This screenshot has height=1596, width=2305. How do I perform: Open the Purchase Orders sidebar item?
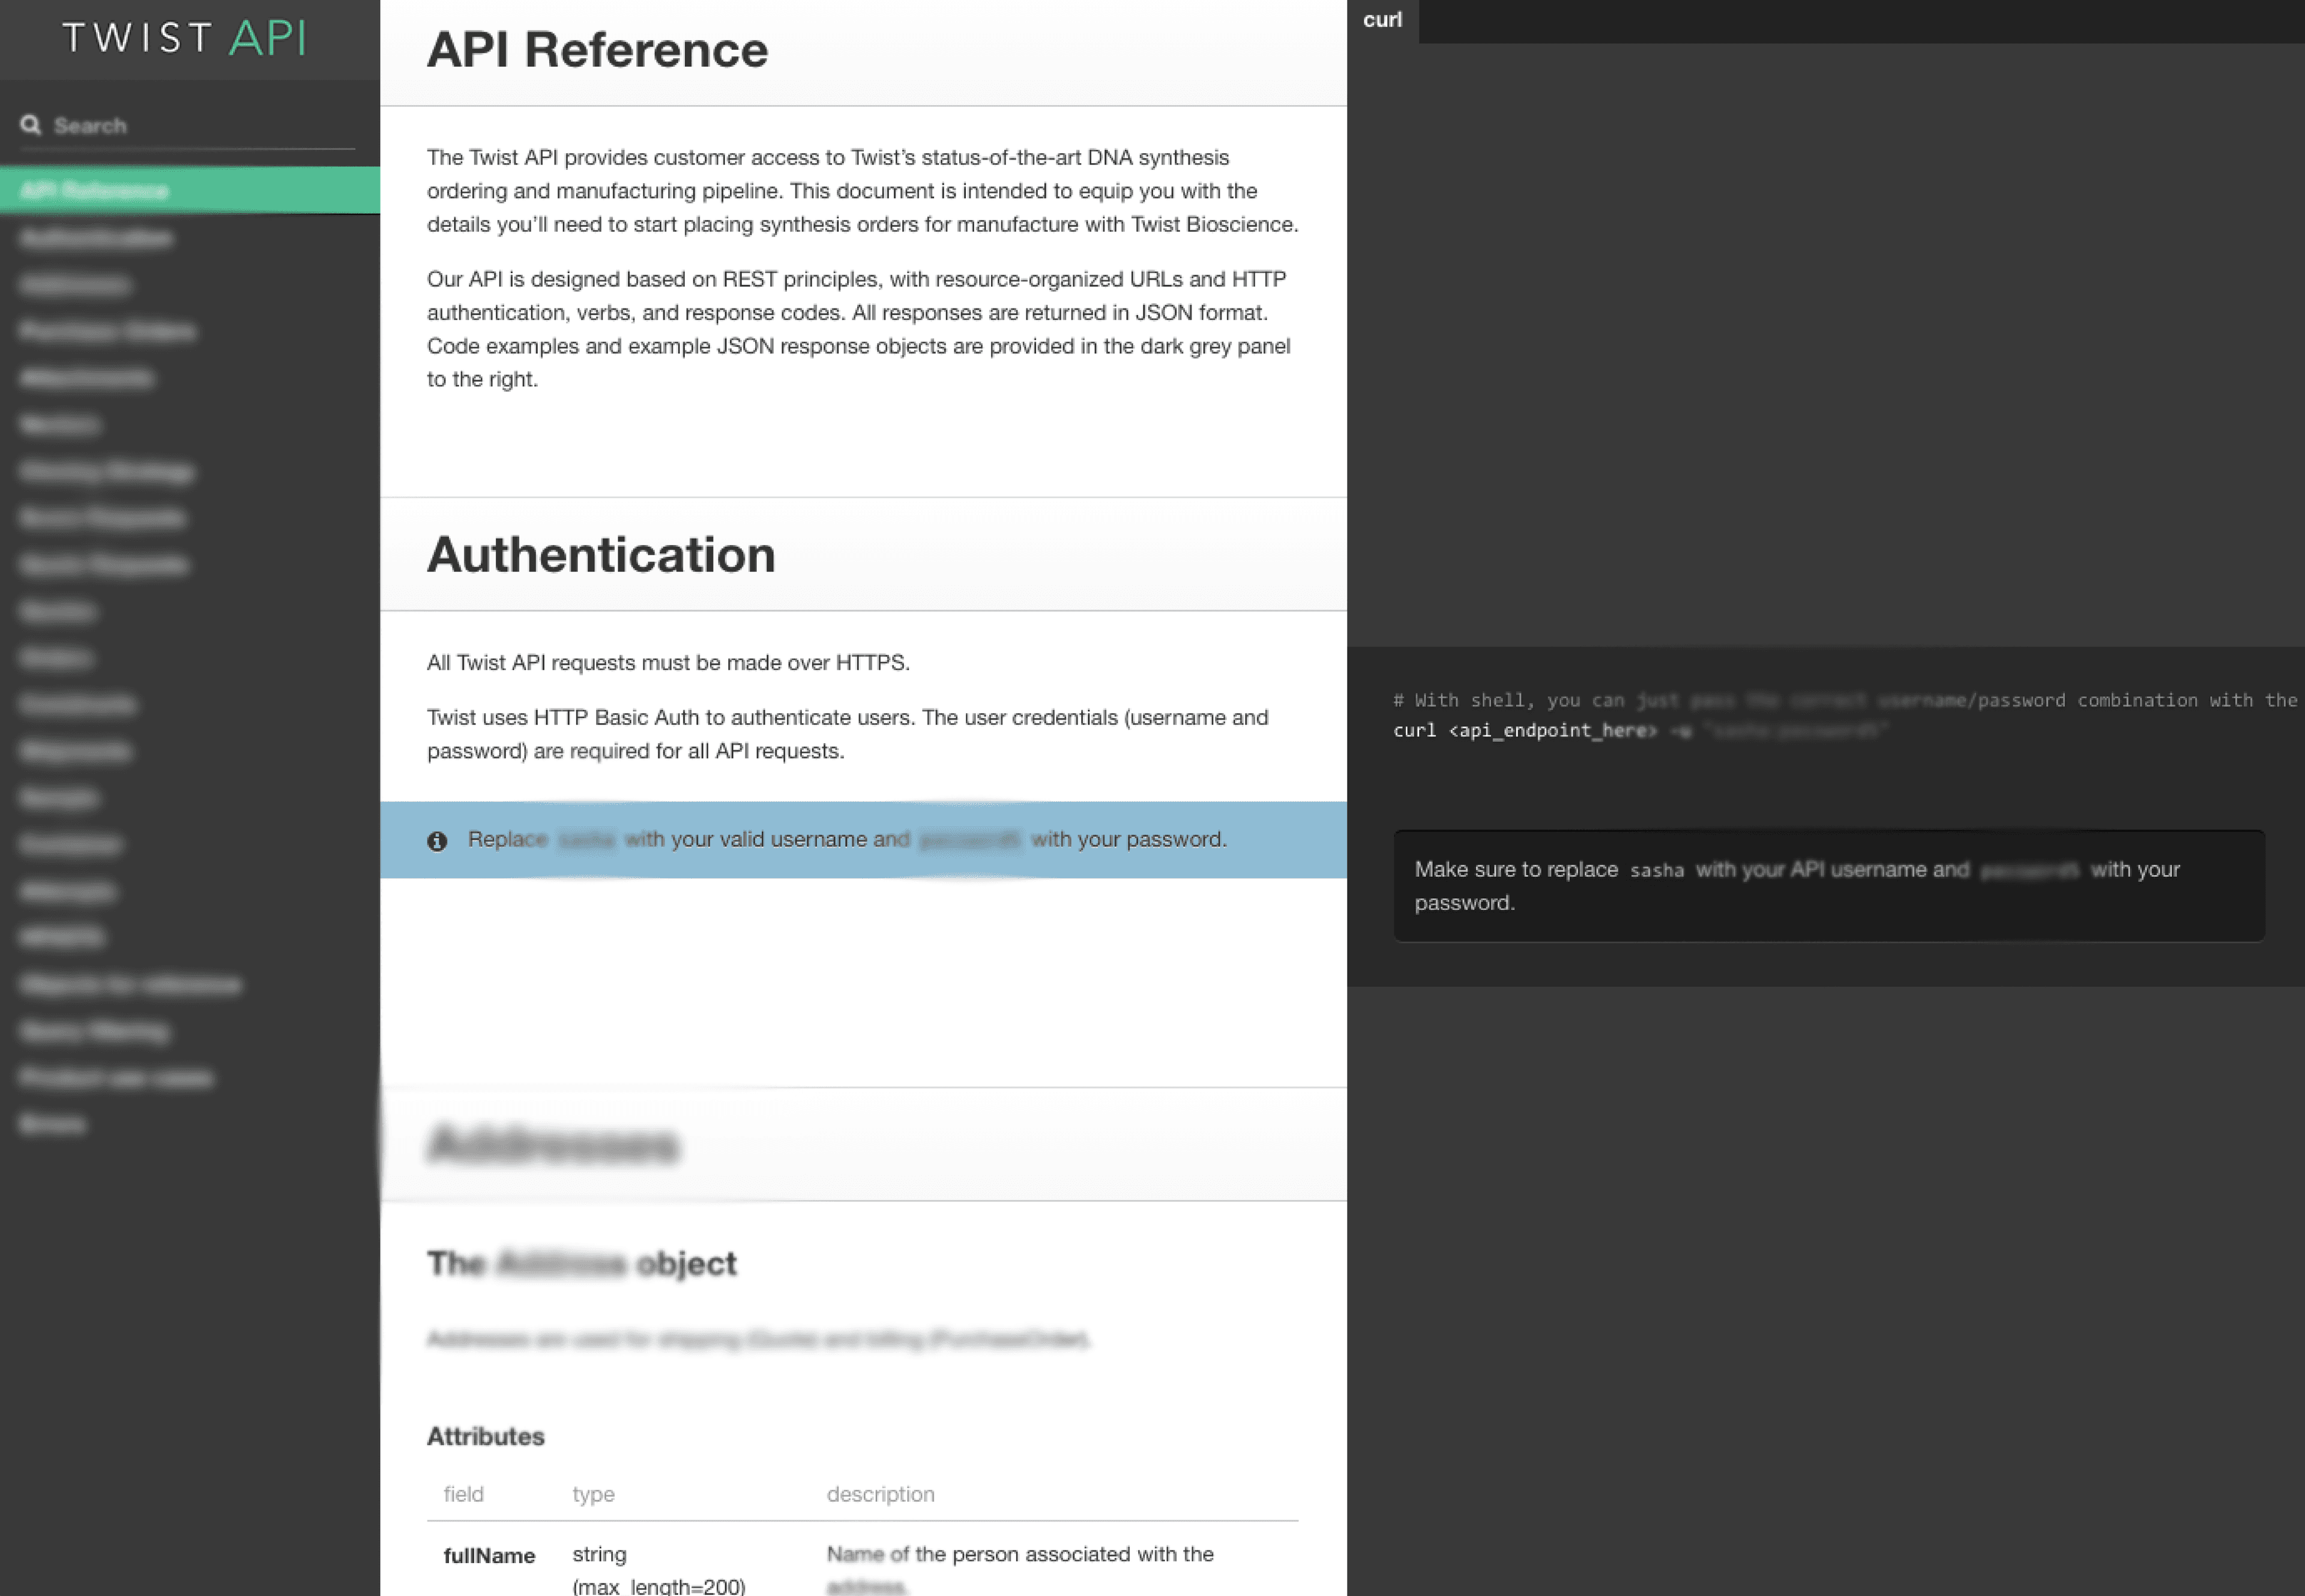point(107,331)
